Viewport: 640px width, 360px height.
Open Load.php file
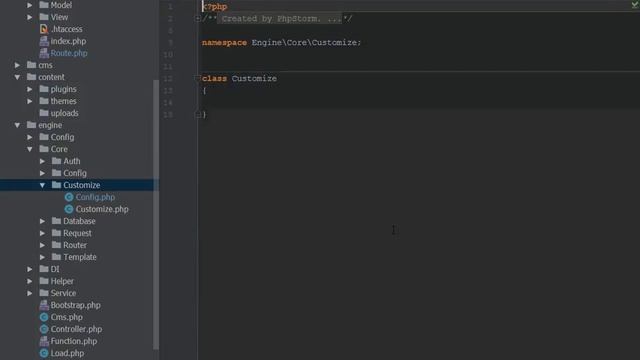click(x=67, y=353)
